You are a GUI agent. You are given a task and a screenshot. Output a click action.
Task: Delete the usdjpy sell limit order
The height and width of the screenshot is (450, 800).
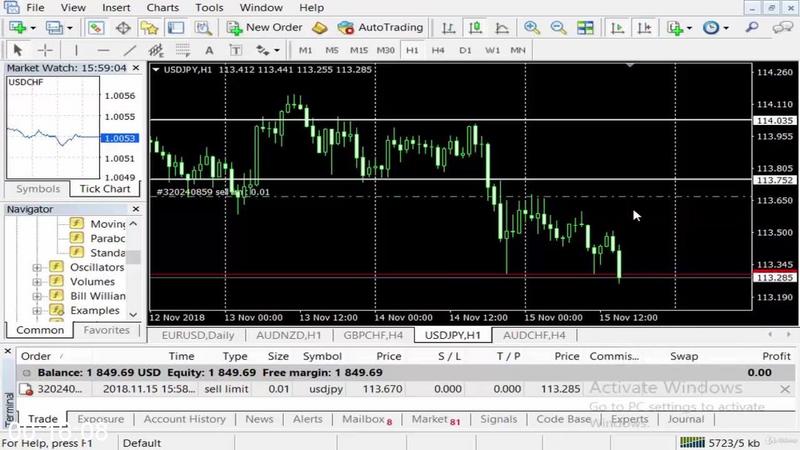click(785, 389)
